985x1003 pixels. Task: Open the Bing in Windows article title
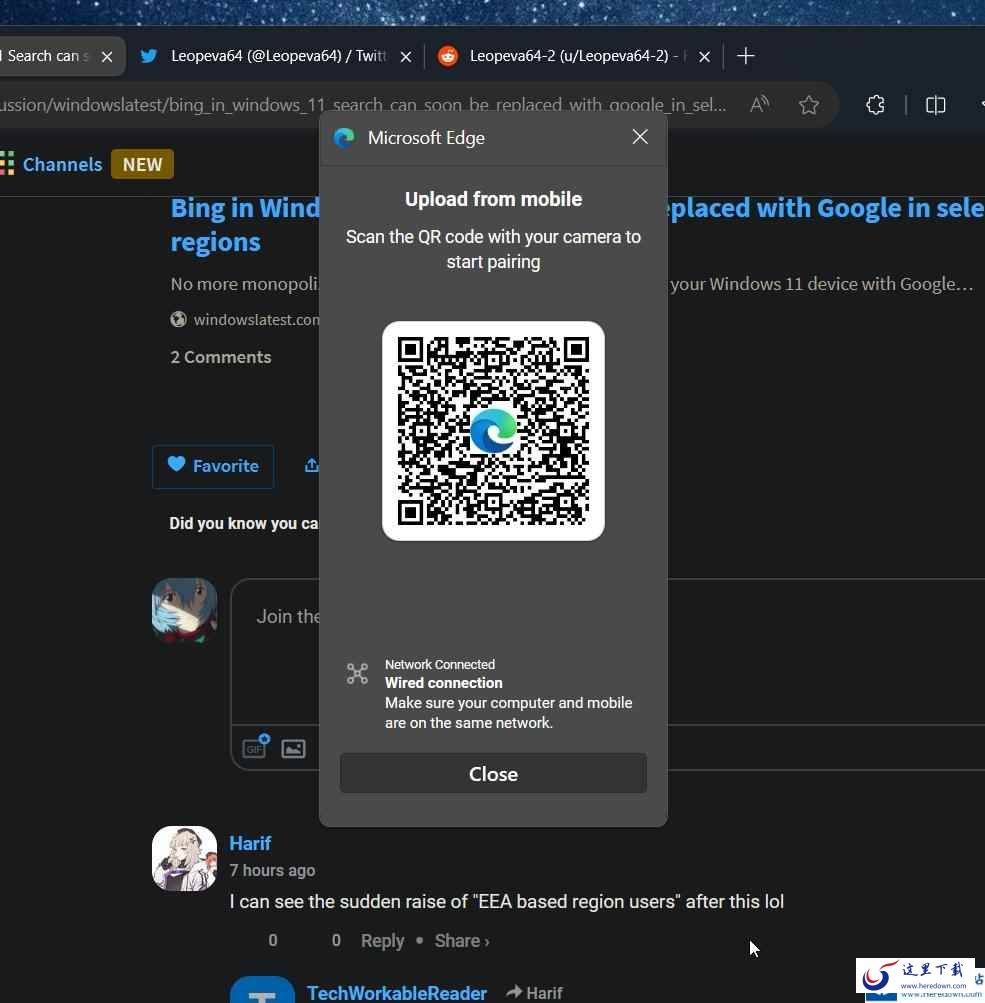click(245, 225)
